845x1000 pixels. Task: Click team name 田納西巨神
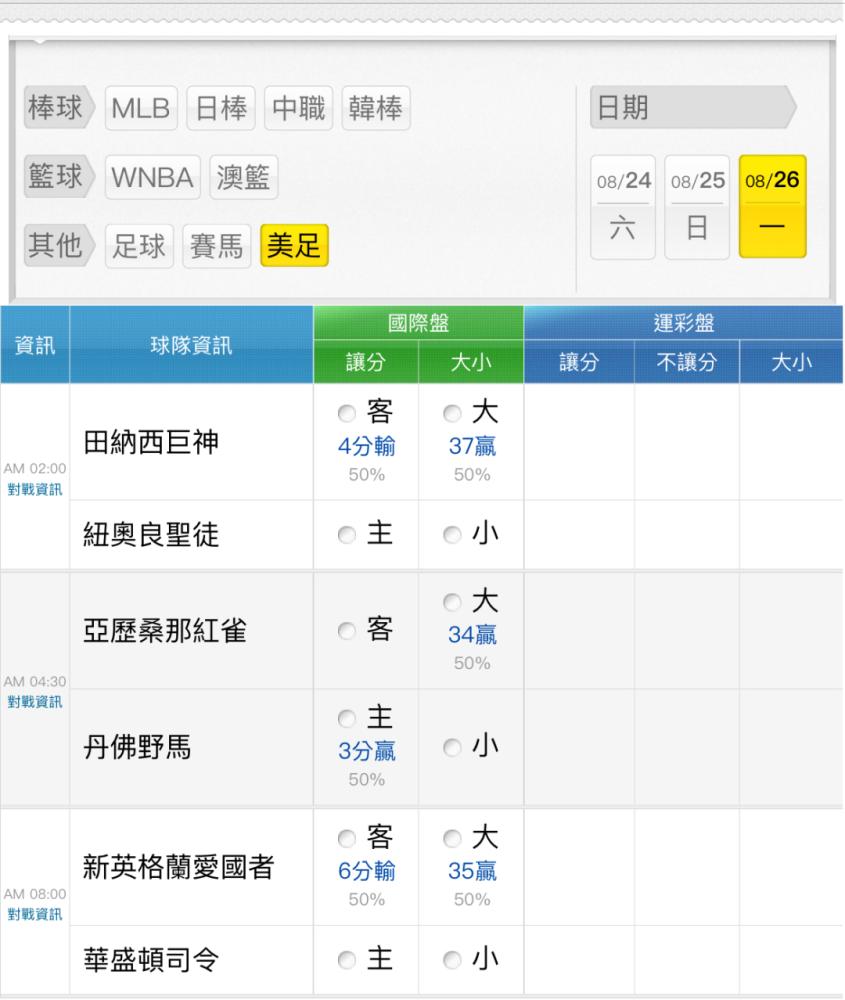tap(151, 442)
